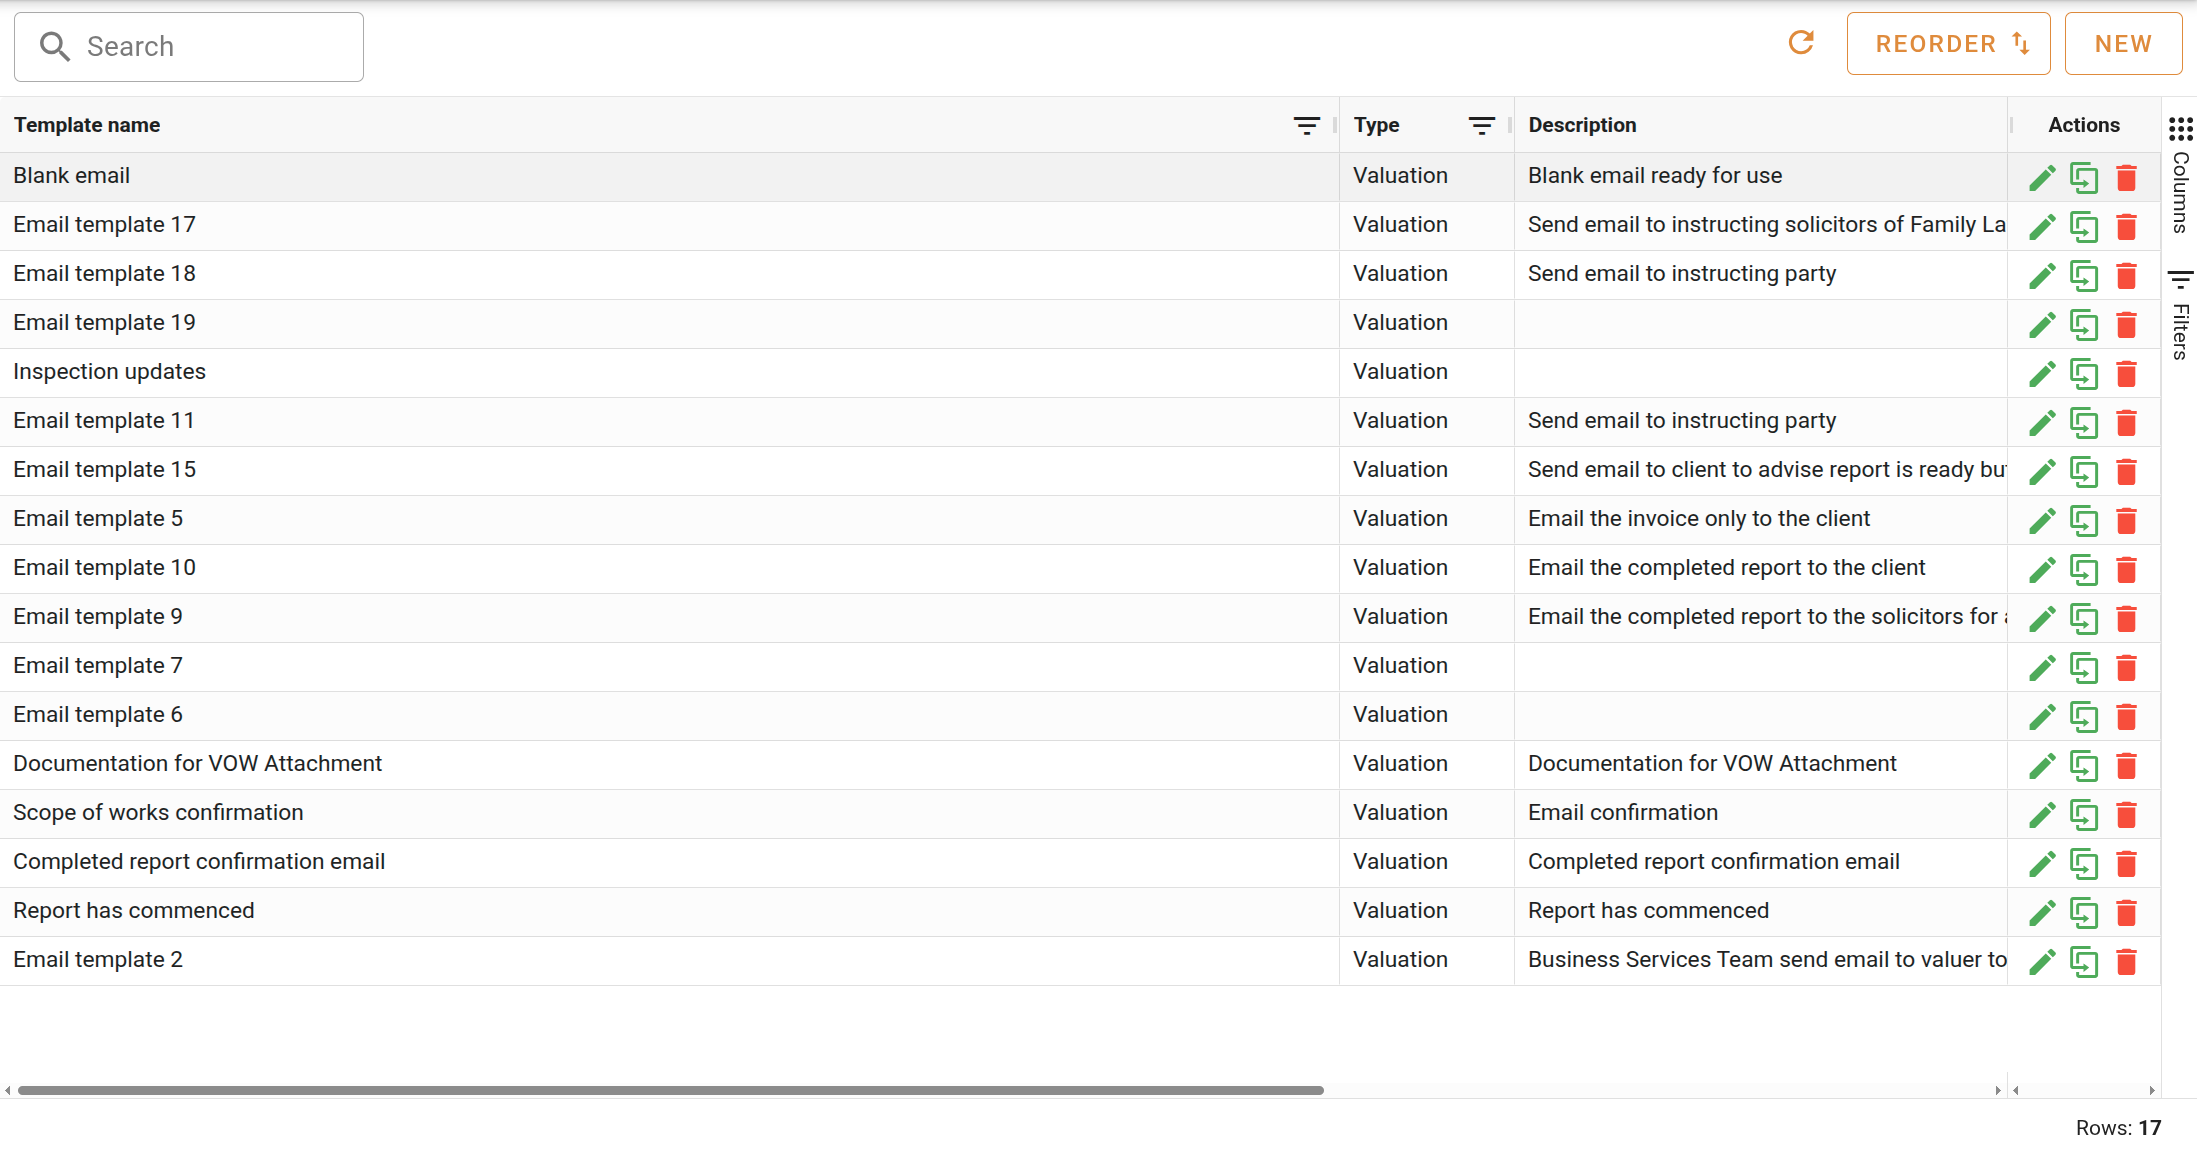Click 'Email the completed report to the client' description
Image resolution: width=2197 pixels, height=1153 pixels.
pyautogui.click(x=1726, y=568)
